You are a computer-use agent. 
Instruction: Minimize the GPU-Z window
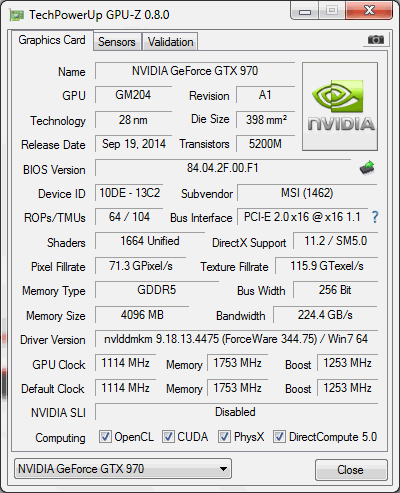[305, 11]
